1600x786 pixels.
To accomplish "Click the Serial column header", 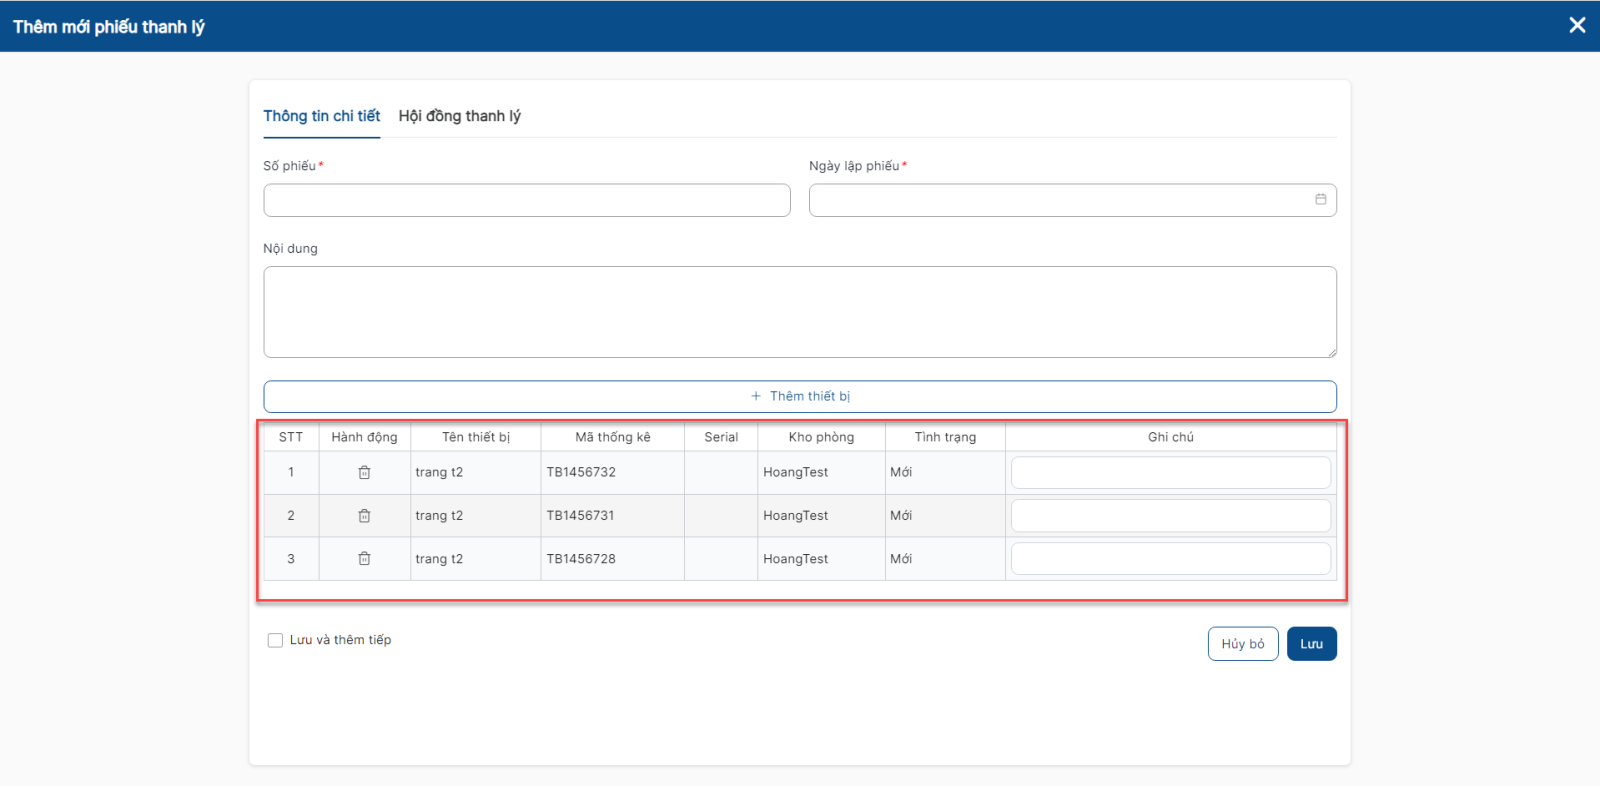I will (x=721, y=437).
